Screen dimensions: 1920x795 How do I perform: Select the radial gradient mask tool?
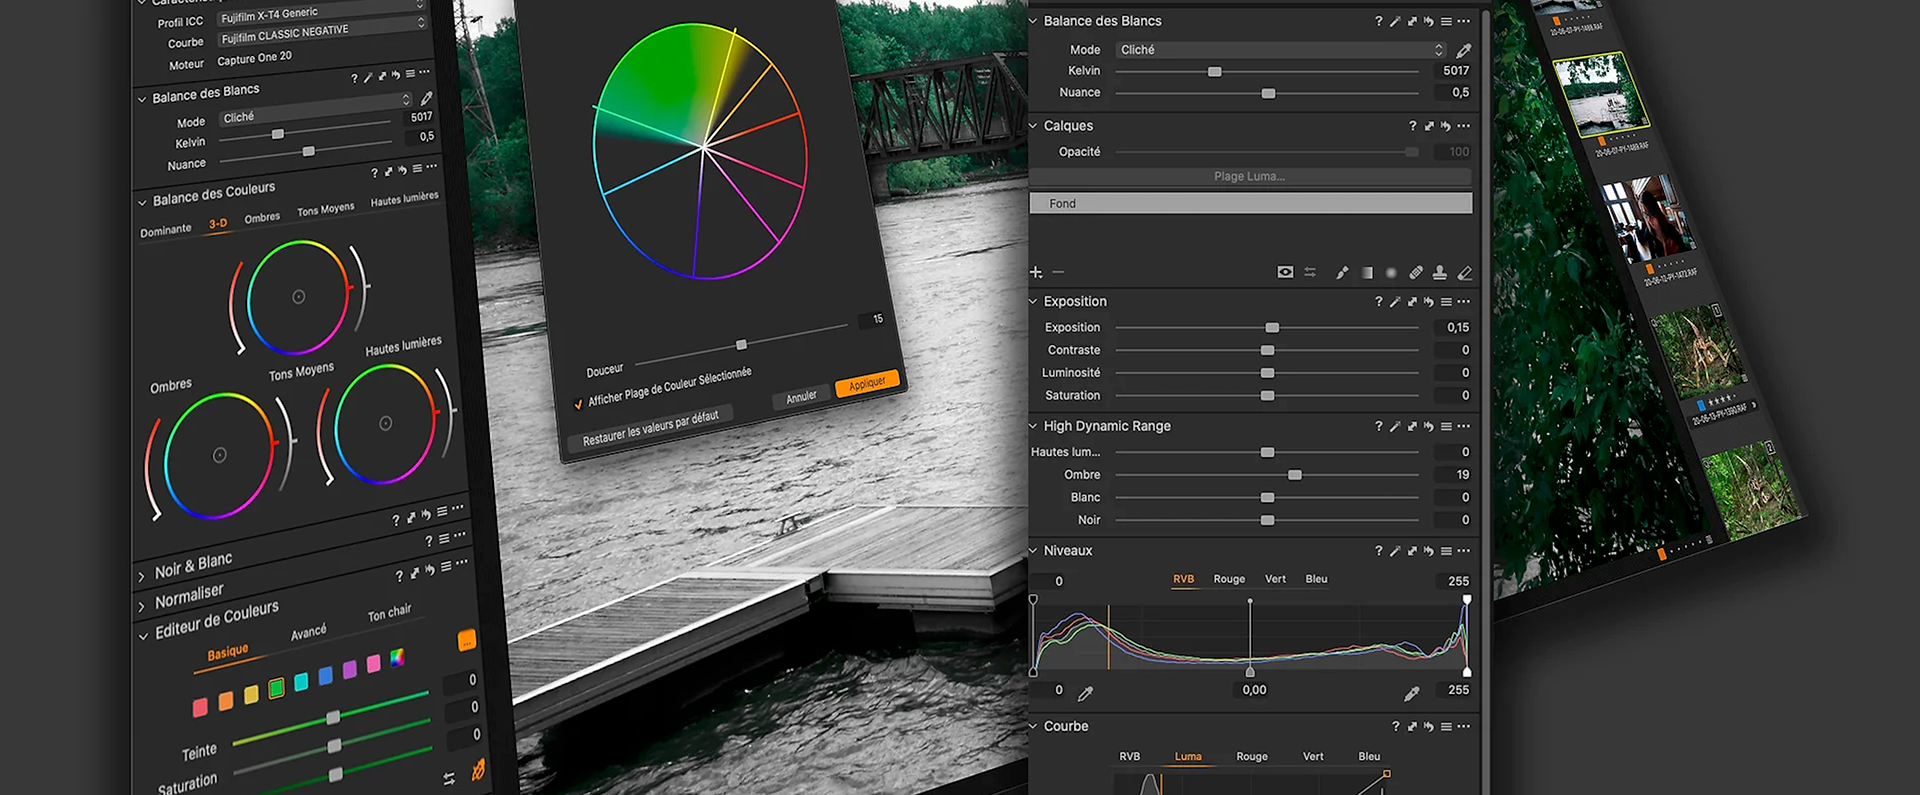coord(1391,272)
